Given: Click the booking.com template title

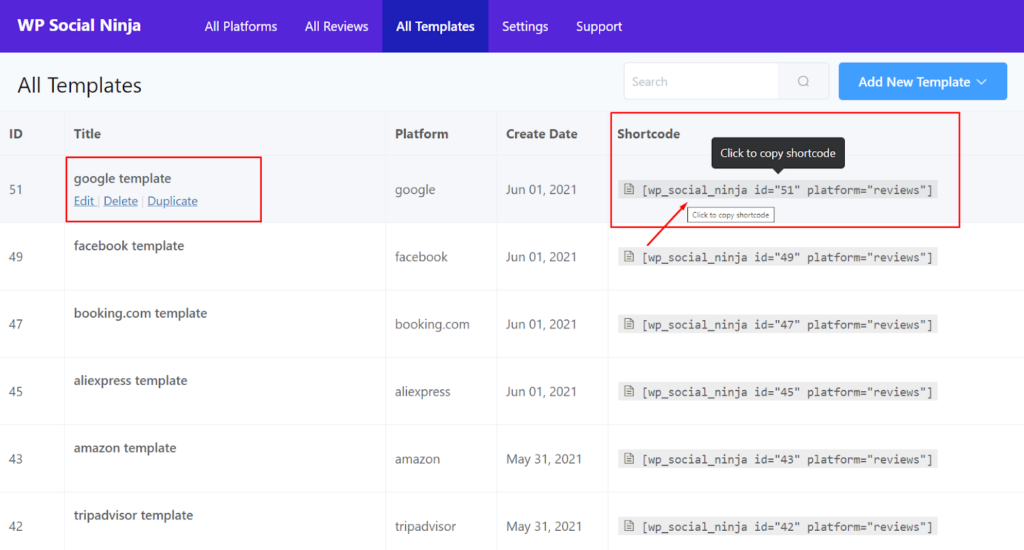Looking at the screenshot, I should [140, 313].
